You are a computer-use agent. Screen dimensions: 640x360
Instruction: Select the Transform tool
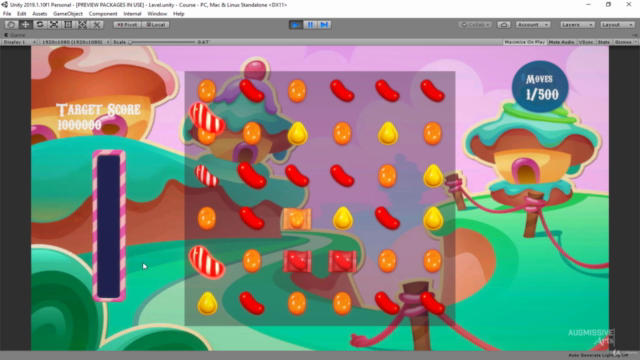[82, 25]
